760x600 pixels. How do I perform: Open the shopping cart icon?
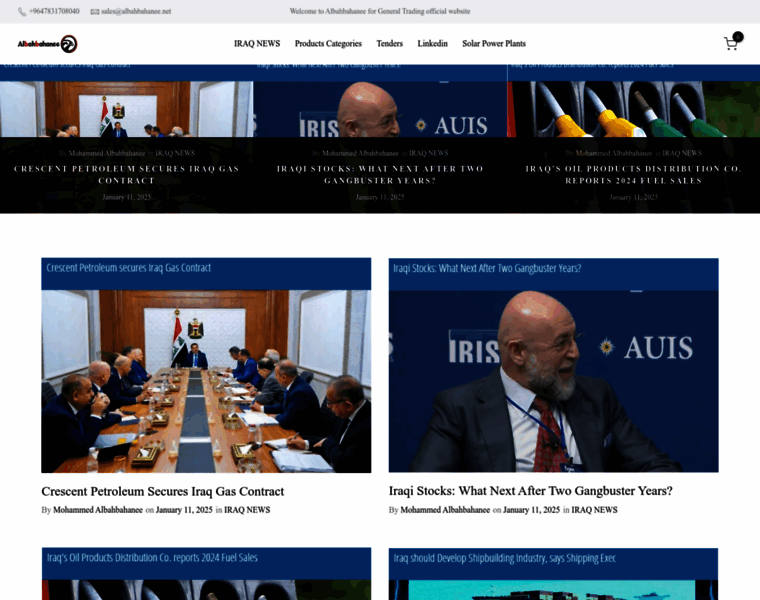[731, 44]
